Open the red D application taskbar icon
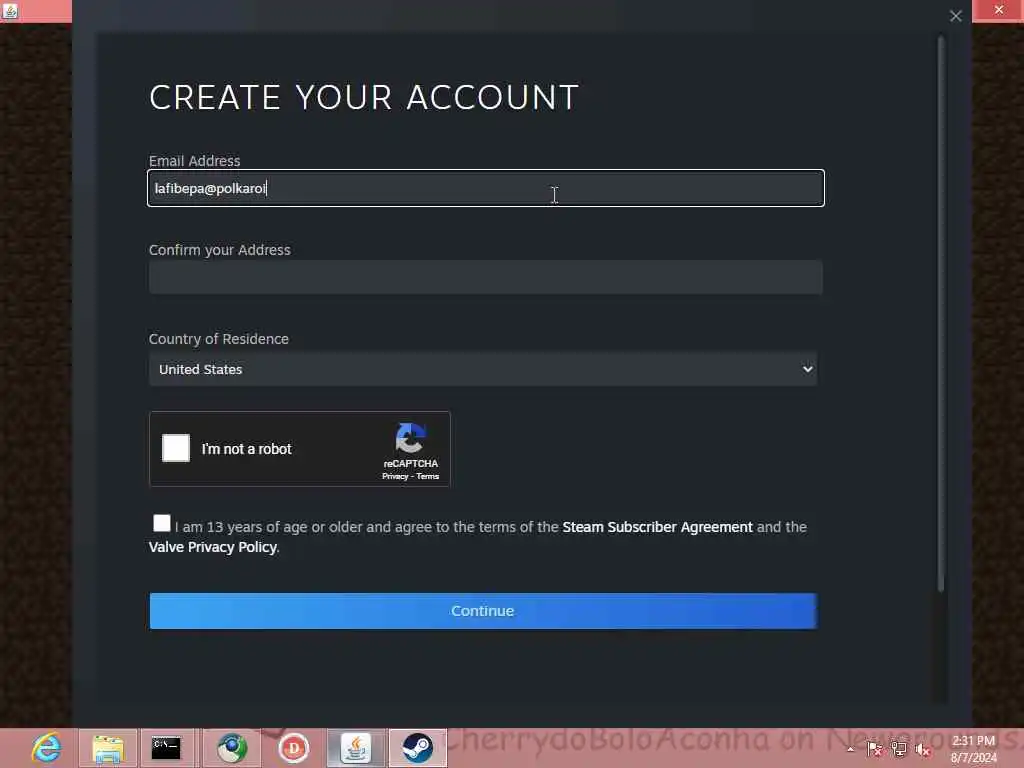The height and width of the screenshot is (768, 1024). click(x=293, y=748)
